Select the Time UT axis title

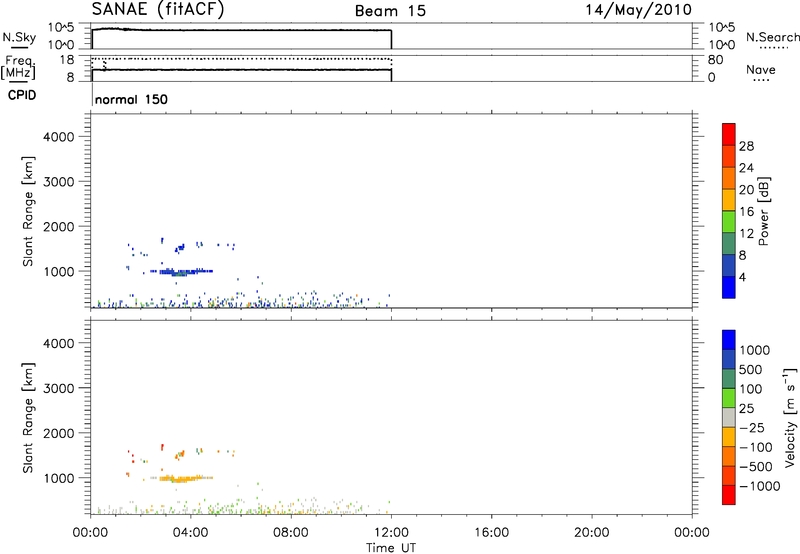coord(391,548)
